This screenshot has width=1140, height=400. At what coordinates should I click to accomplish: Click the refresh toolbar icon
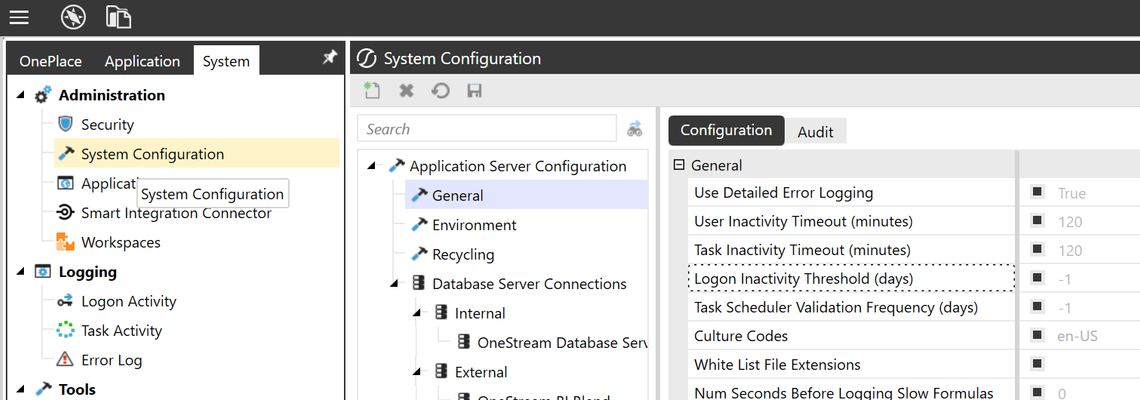click(441, 91)
